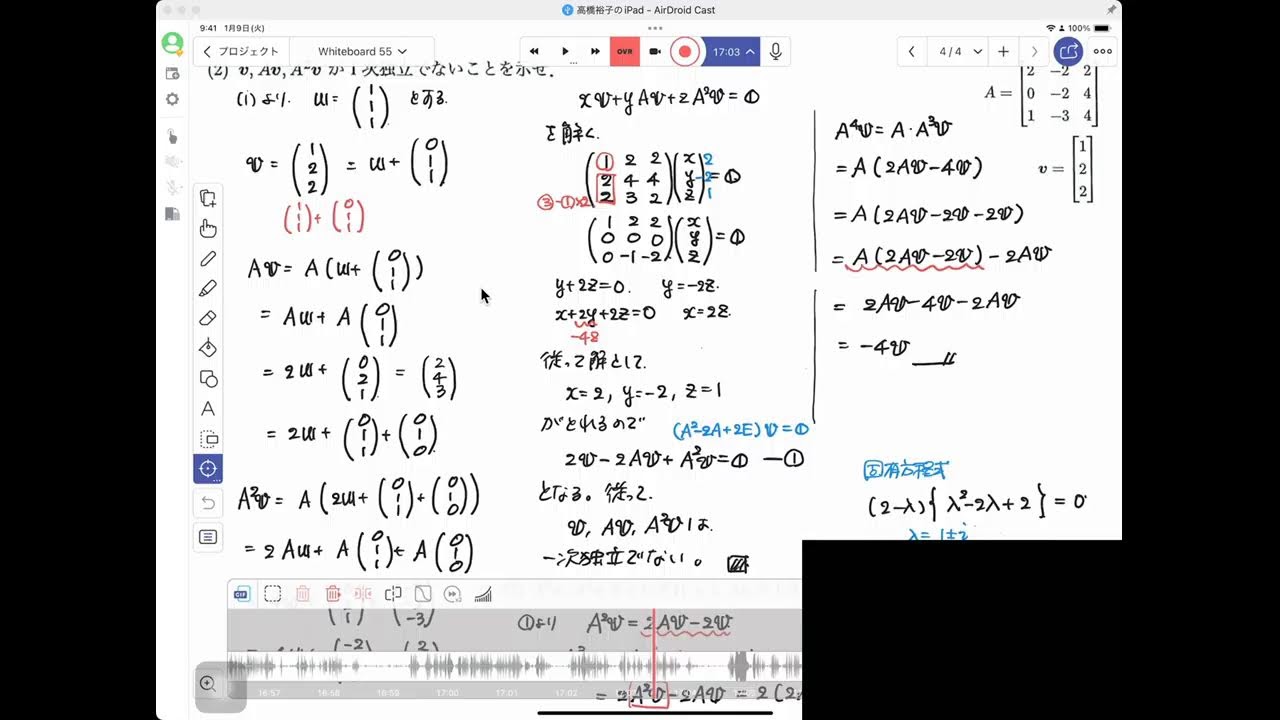Start recording with the red record button
This screenshot has height=720, width=1280.
coord(685,51)
